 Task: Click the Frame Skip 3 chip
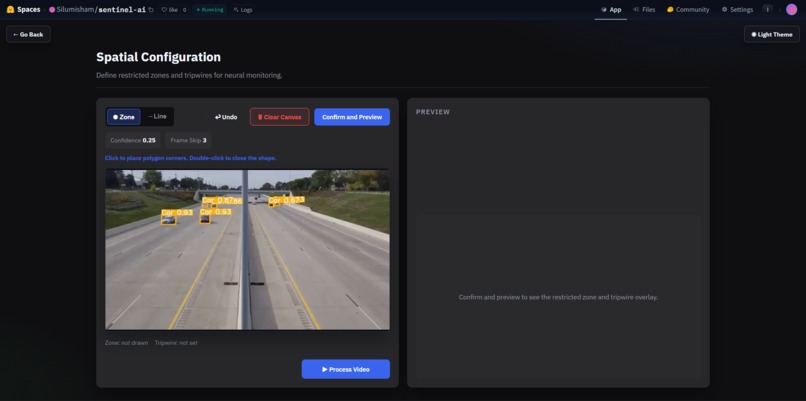(x=188, y=140)
